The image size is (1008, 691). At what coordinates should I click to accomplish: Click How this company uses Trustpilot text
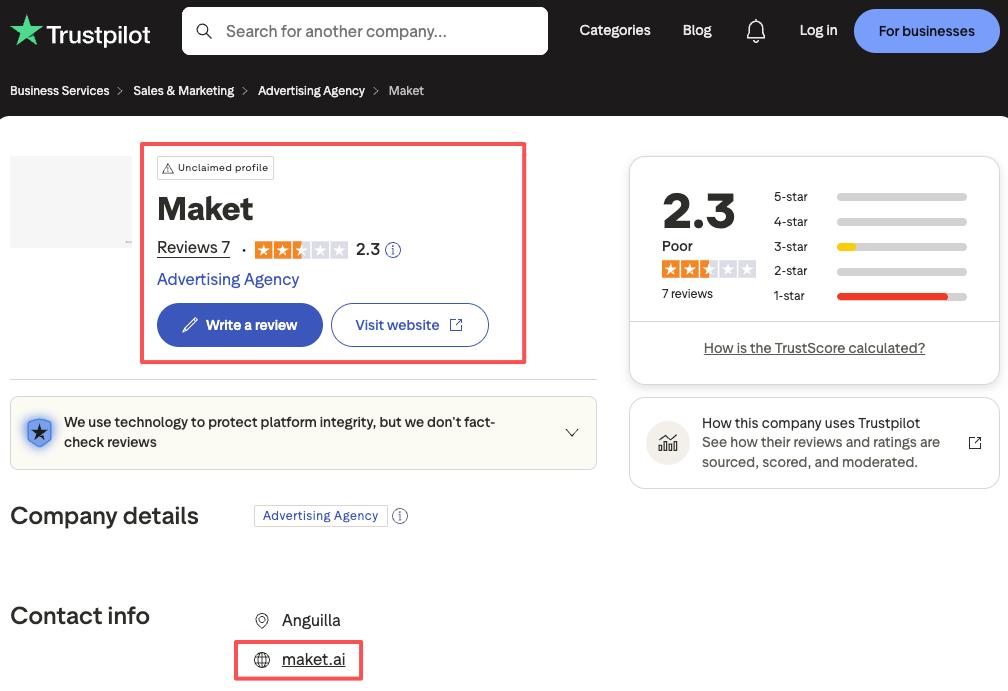pos(811,423)
